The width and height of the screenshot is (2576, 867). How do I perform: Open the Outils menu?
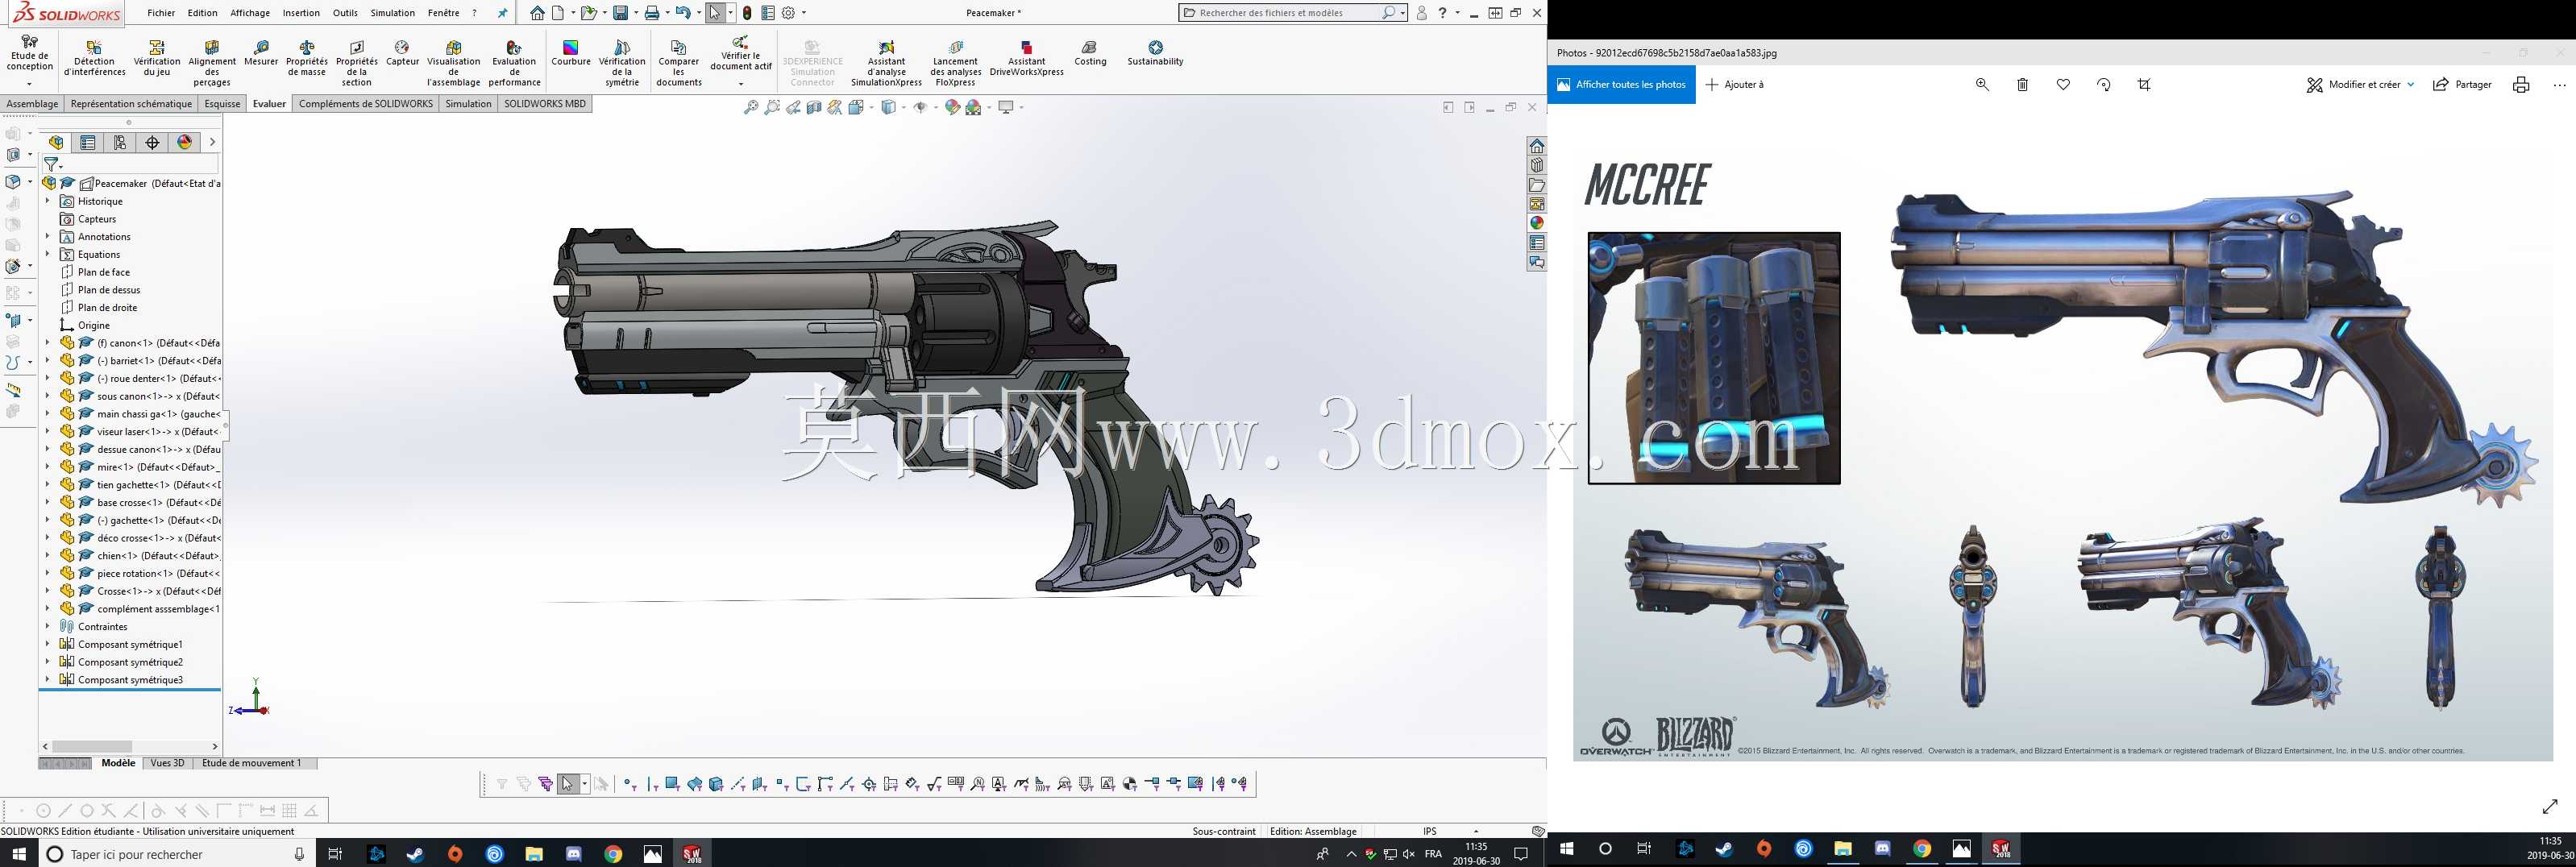345,13
